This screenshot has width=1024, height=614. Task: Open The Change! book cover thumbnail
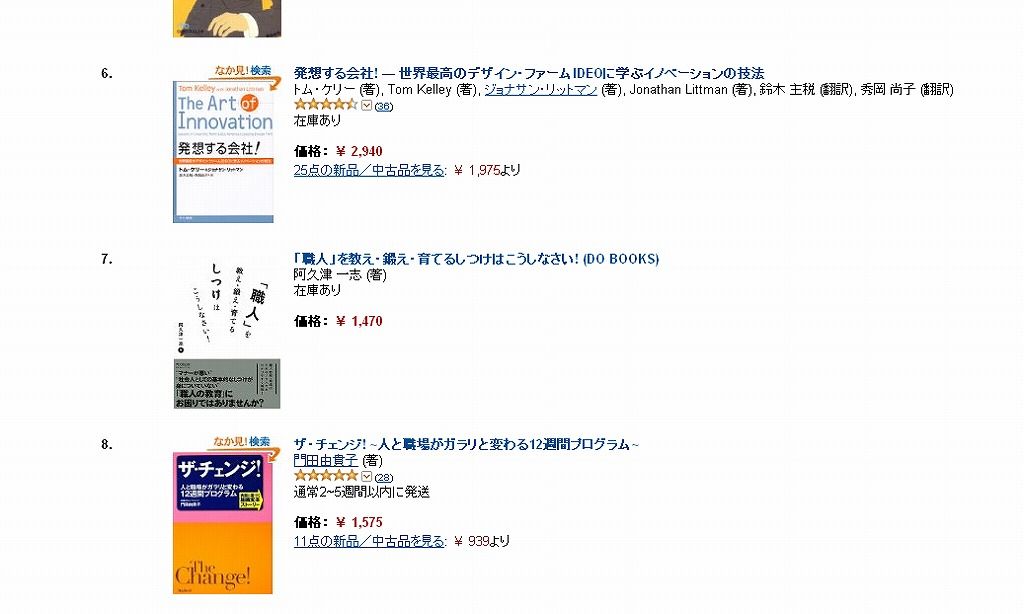(x=223, y=523)
